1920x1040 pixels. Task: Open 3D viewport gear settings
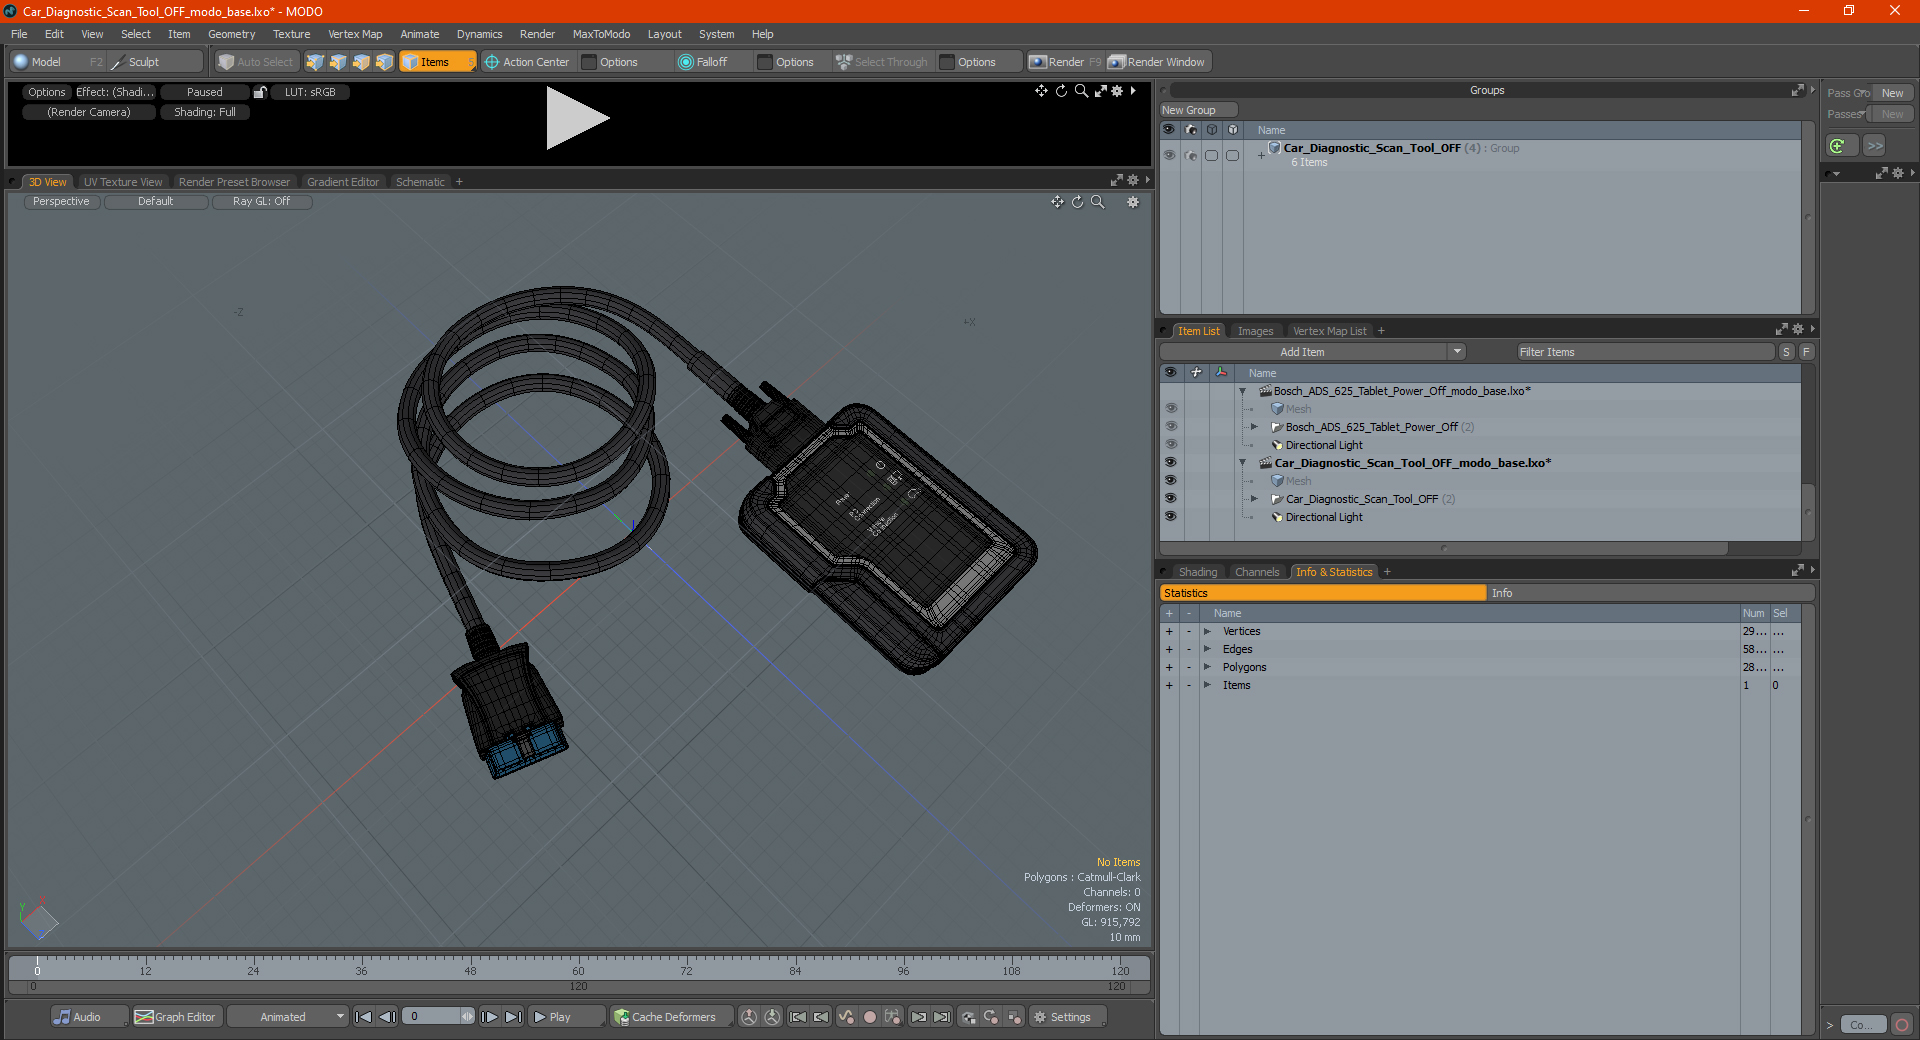coord(1133,202)
